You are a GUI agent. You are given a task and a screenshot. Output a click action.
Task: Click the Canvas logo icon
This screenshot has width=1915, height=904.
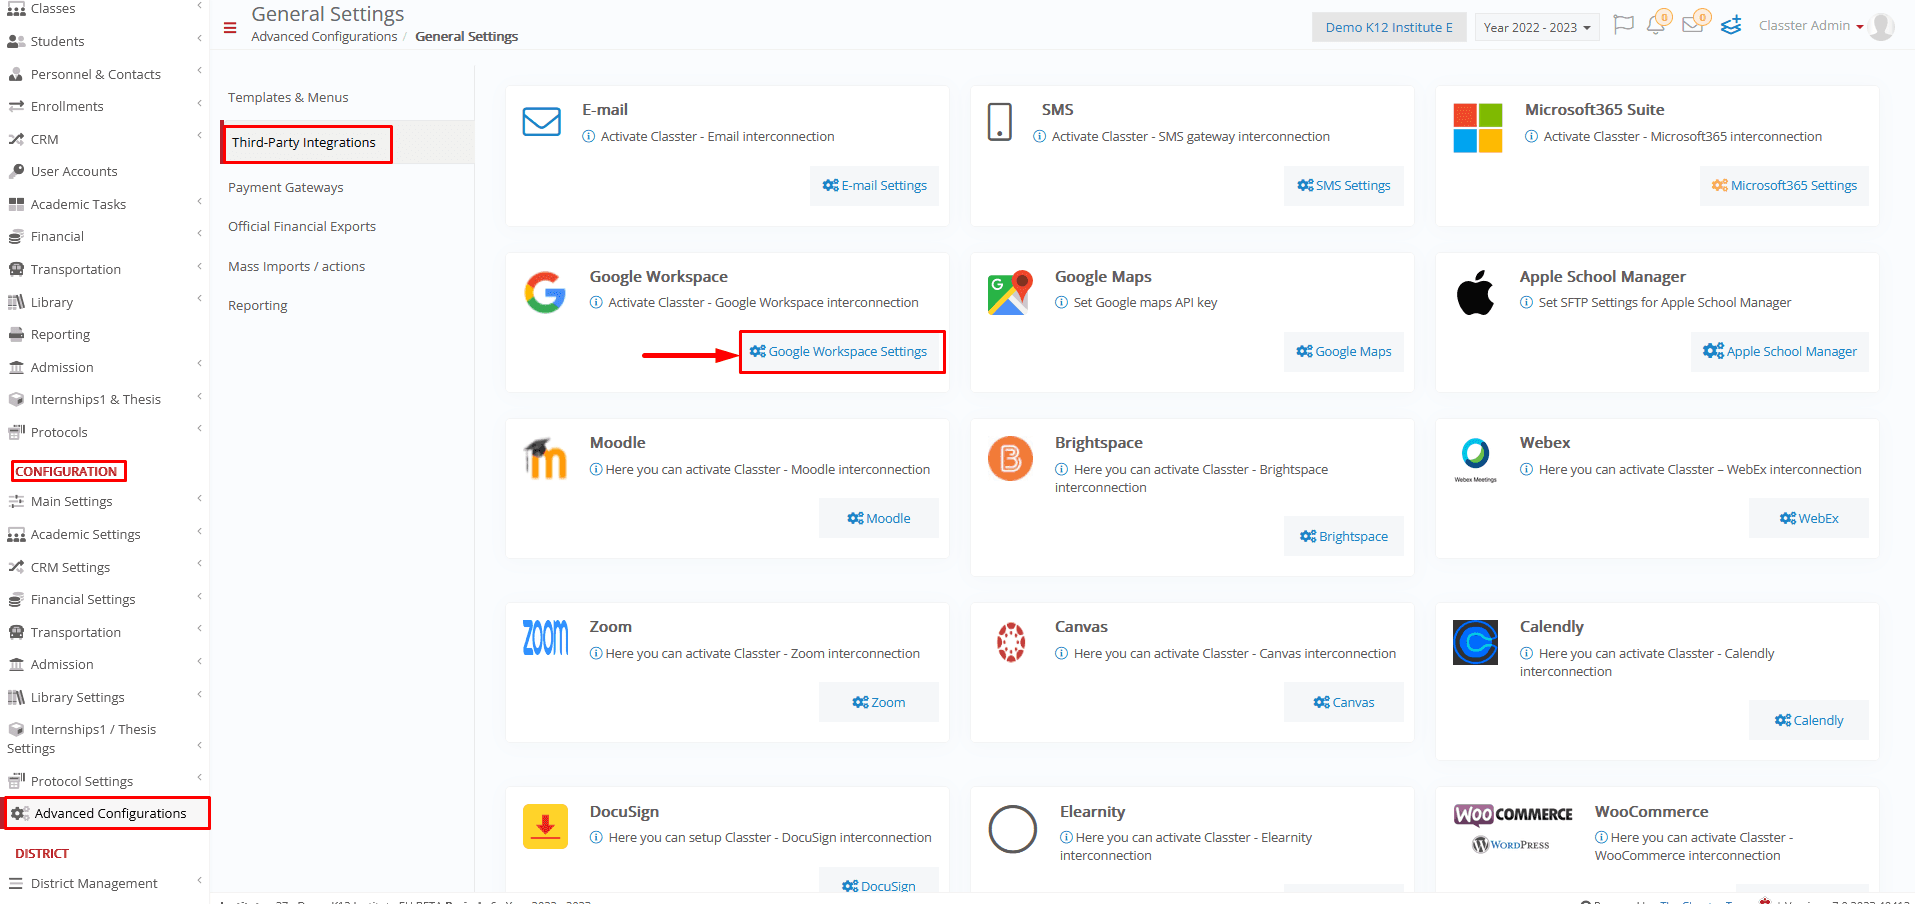1011,642
